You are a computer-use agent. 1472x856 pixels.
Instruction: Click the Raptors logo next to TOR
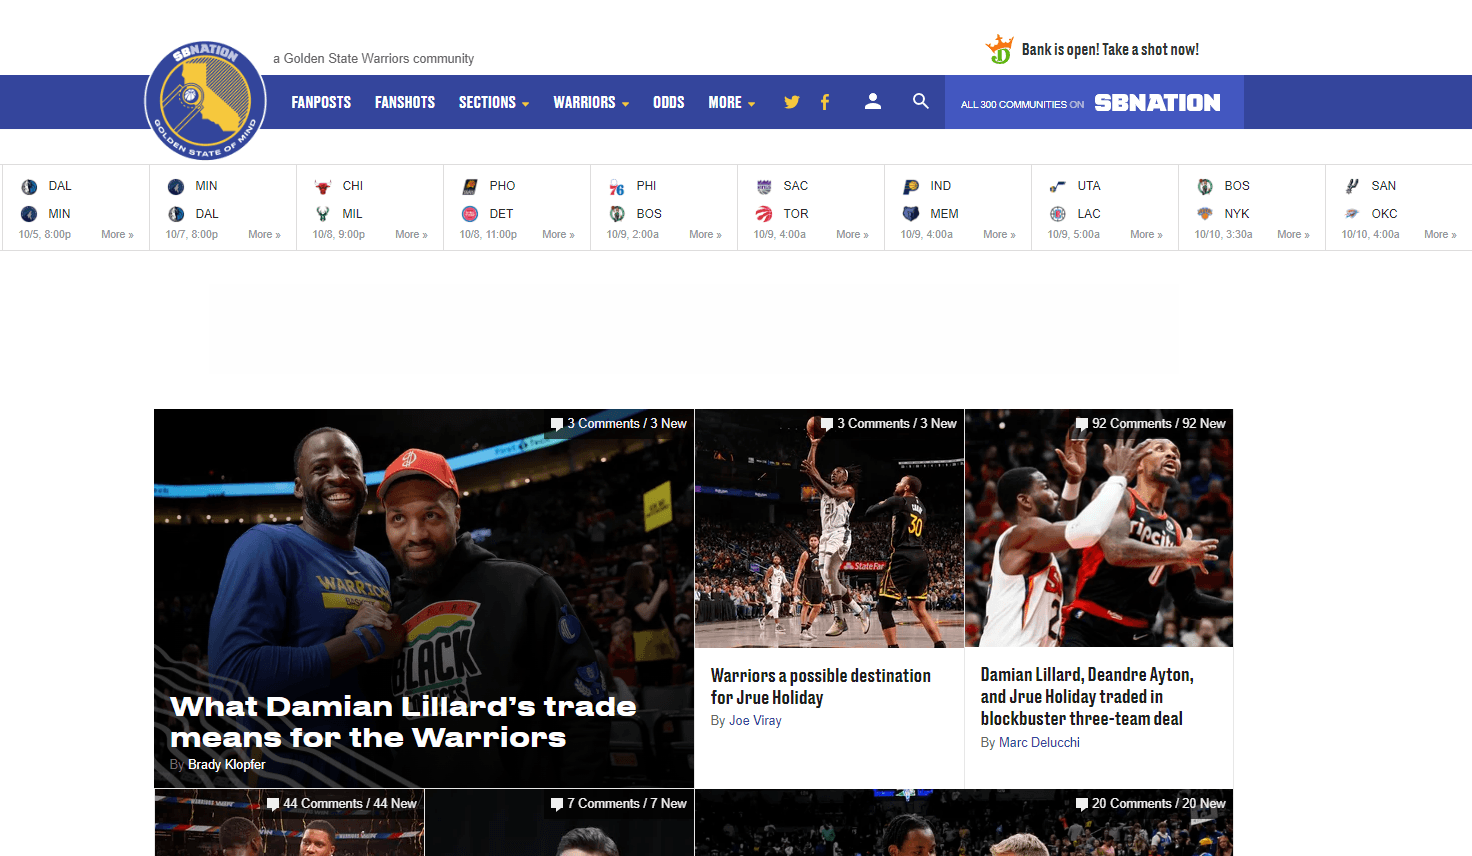763,214
